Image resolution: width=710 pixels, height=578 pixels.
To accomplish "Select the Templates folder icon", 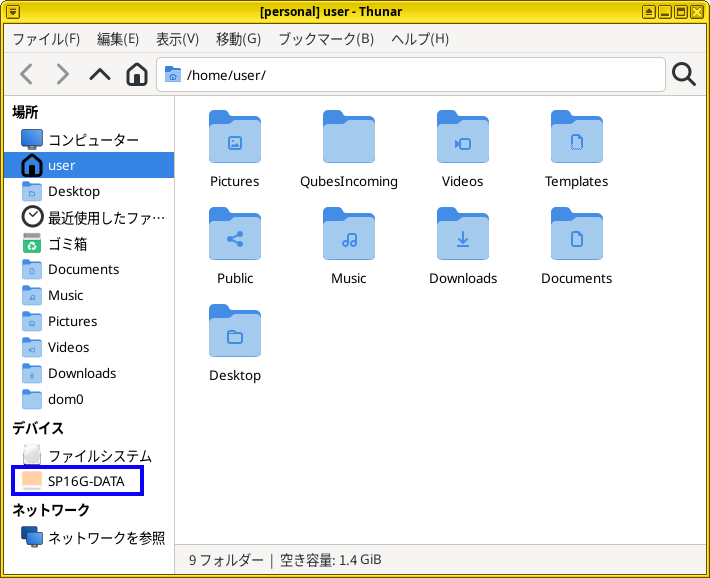I will point(576,137).
